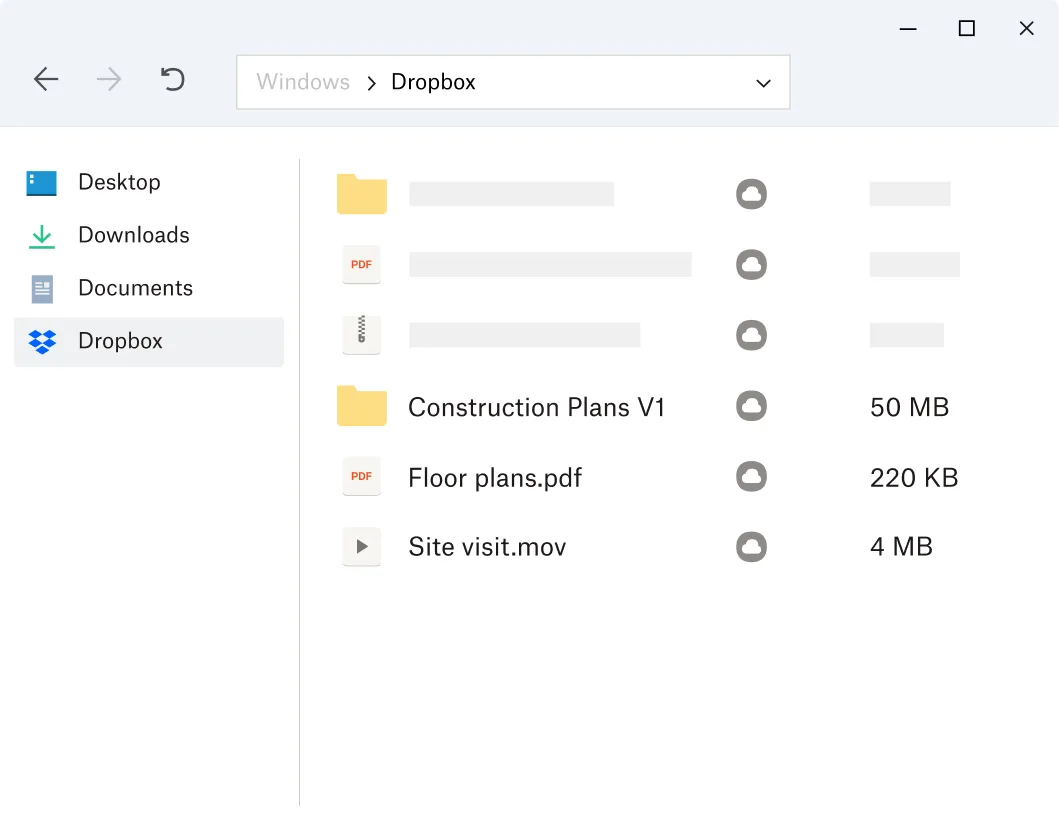Screen dimensions: 1059x838
Task: Click the green Downloads arrow icon
Action: tap(42, 236)
